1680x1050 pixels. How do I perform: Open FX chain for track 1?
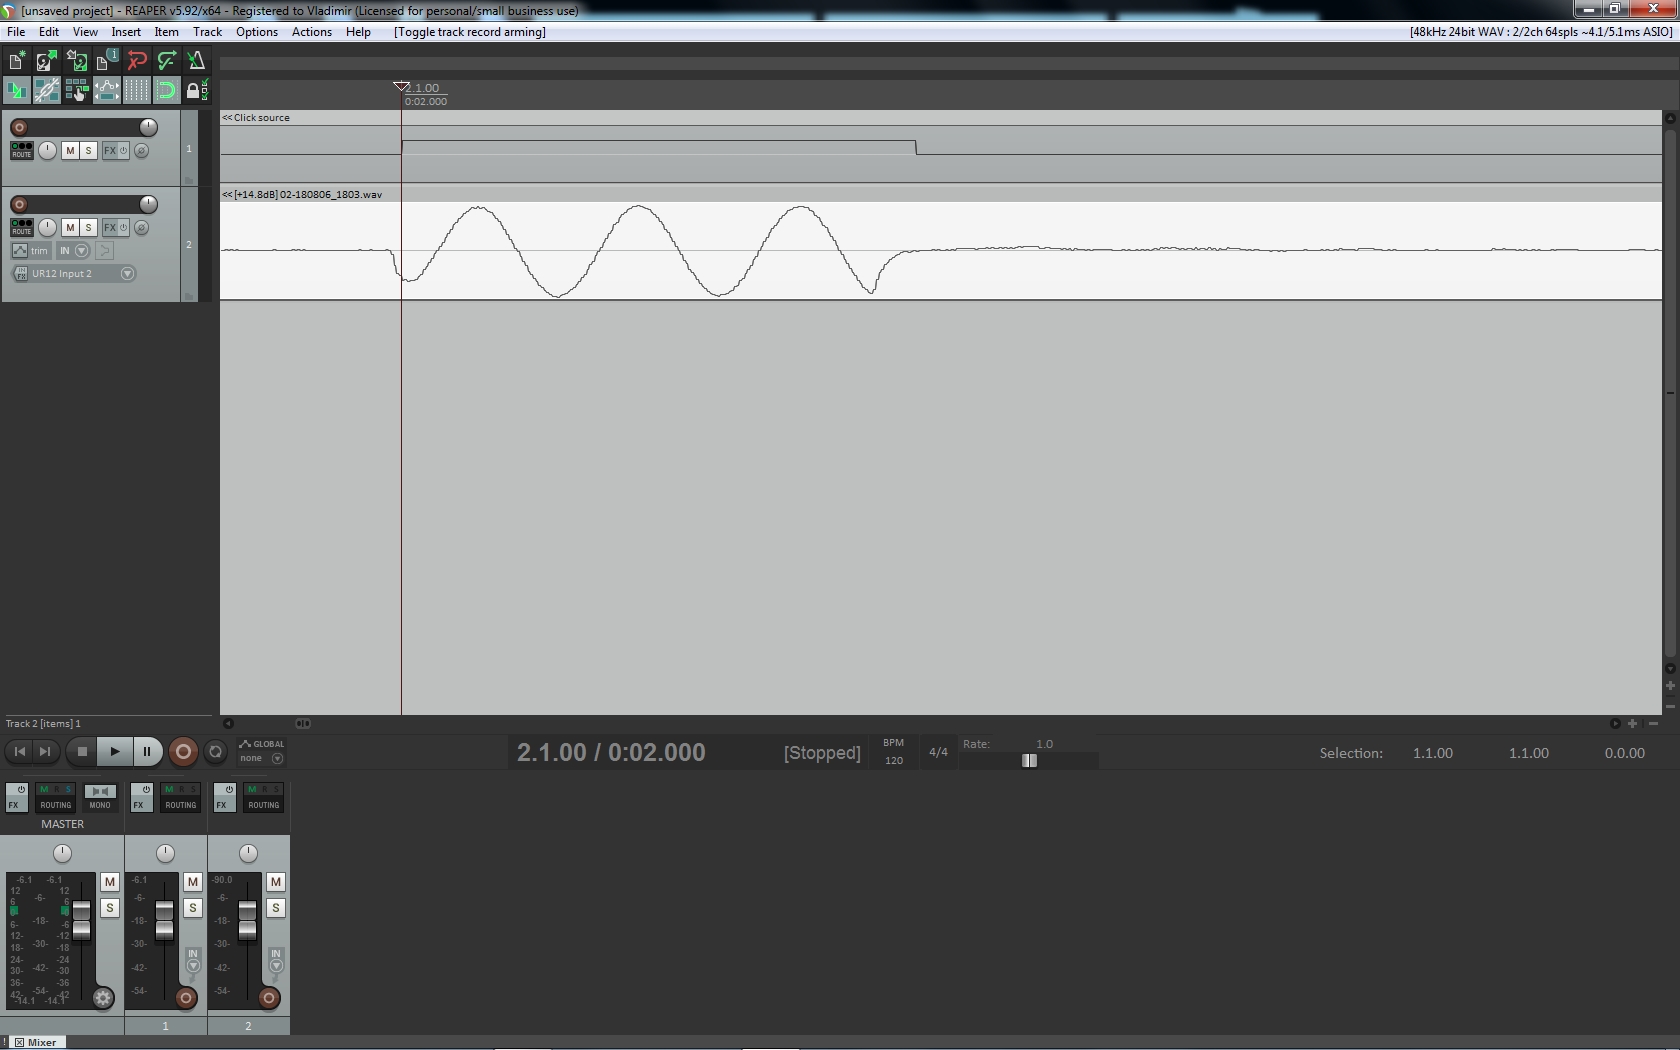(110, 151)
